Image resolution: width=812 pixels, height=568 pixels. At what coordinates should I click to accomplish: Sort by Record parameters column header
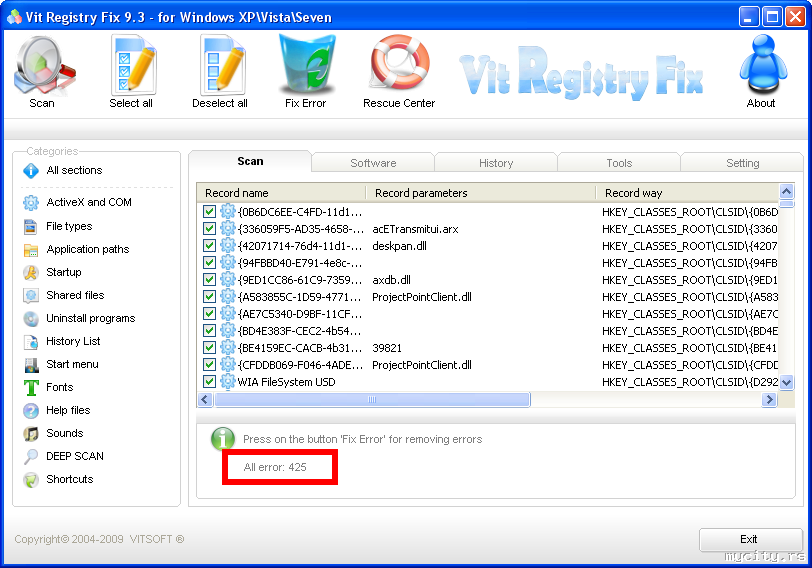pos(481,193)
